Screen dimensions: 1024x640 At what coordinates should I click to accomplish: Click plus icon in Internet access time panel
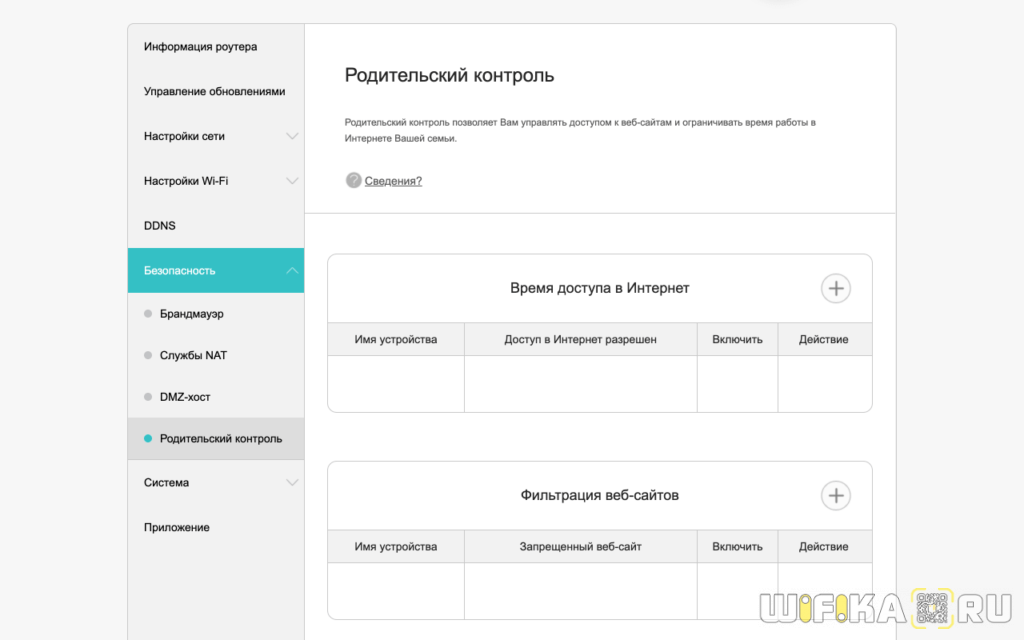tap(836, 289)
